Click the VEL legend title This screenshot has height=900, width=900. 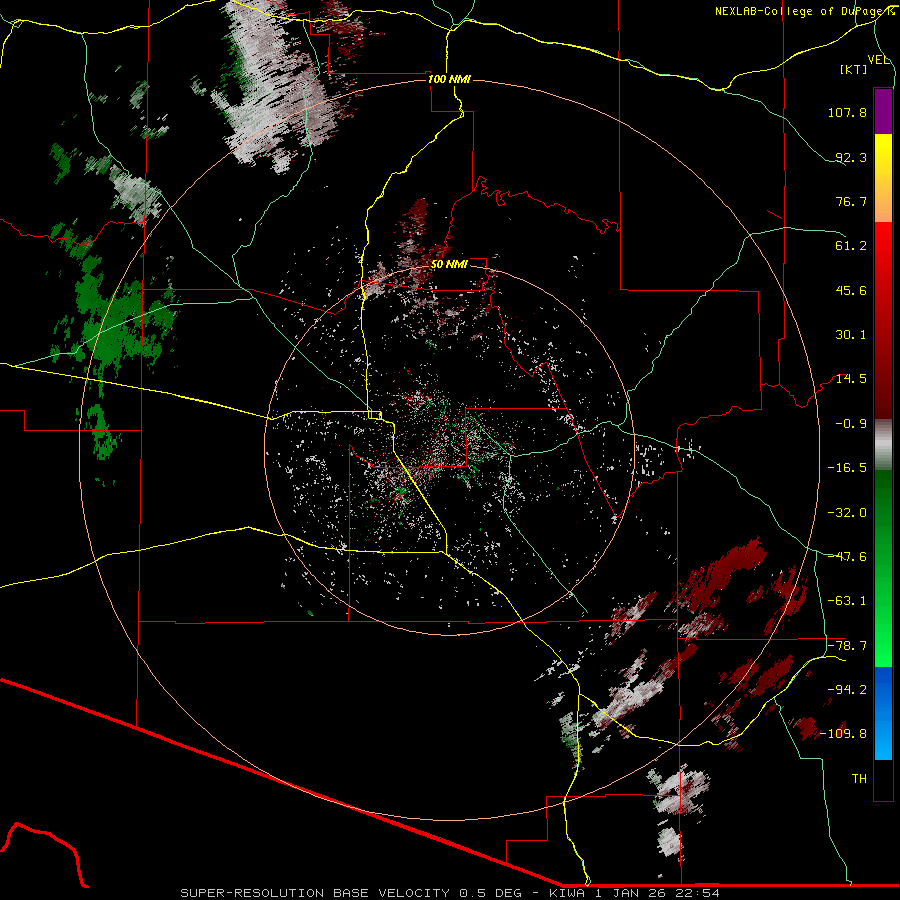(878, 60)
